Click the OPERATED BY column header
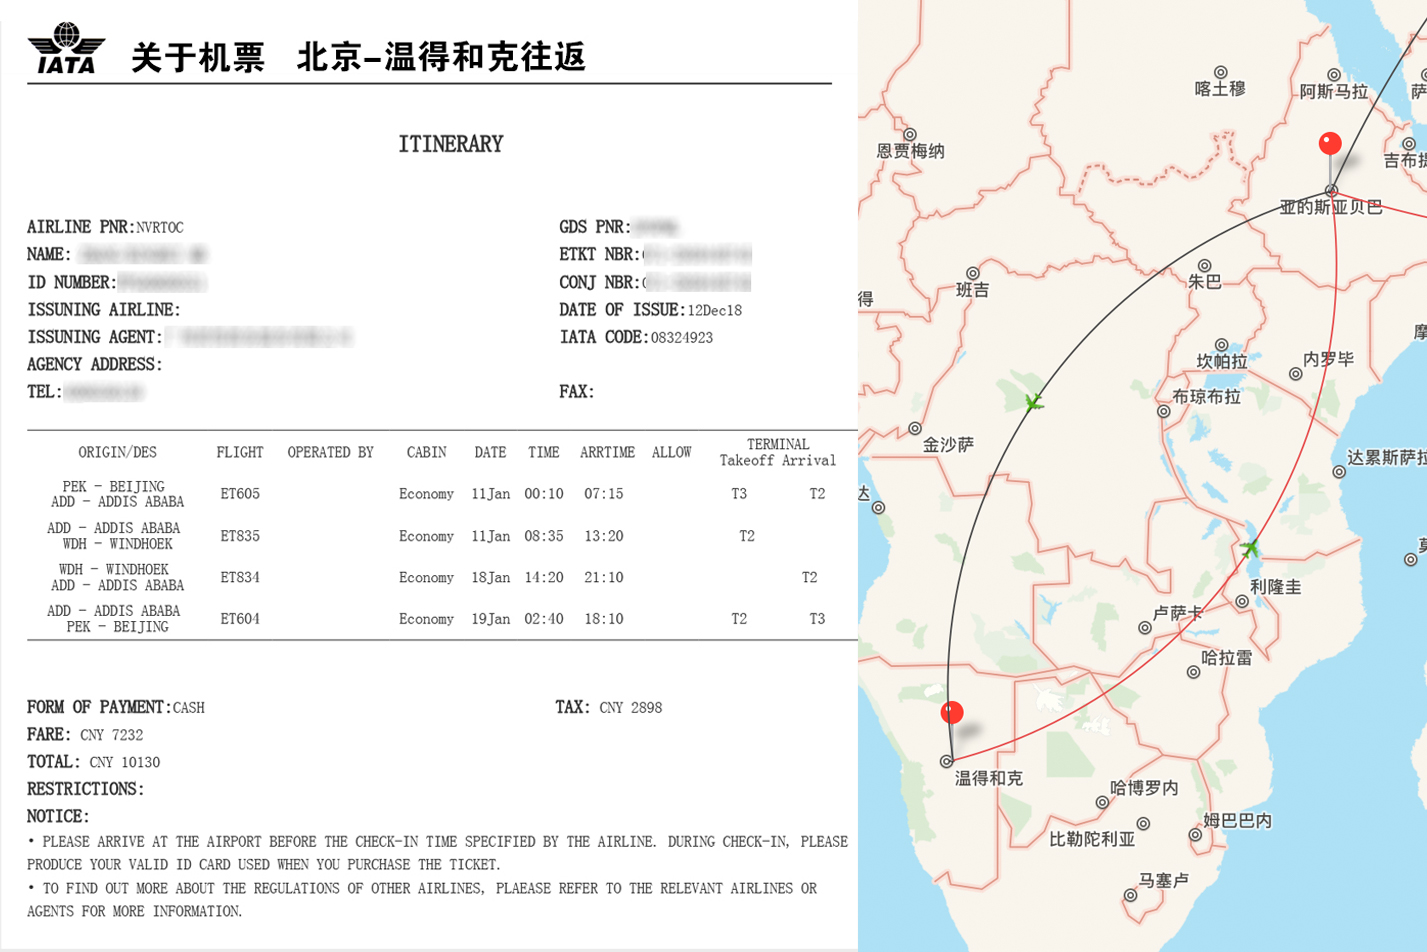The height and width of the screenshot is (952, 1427). point(331,452)
